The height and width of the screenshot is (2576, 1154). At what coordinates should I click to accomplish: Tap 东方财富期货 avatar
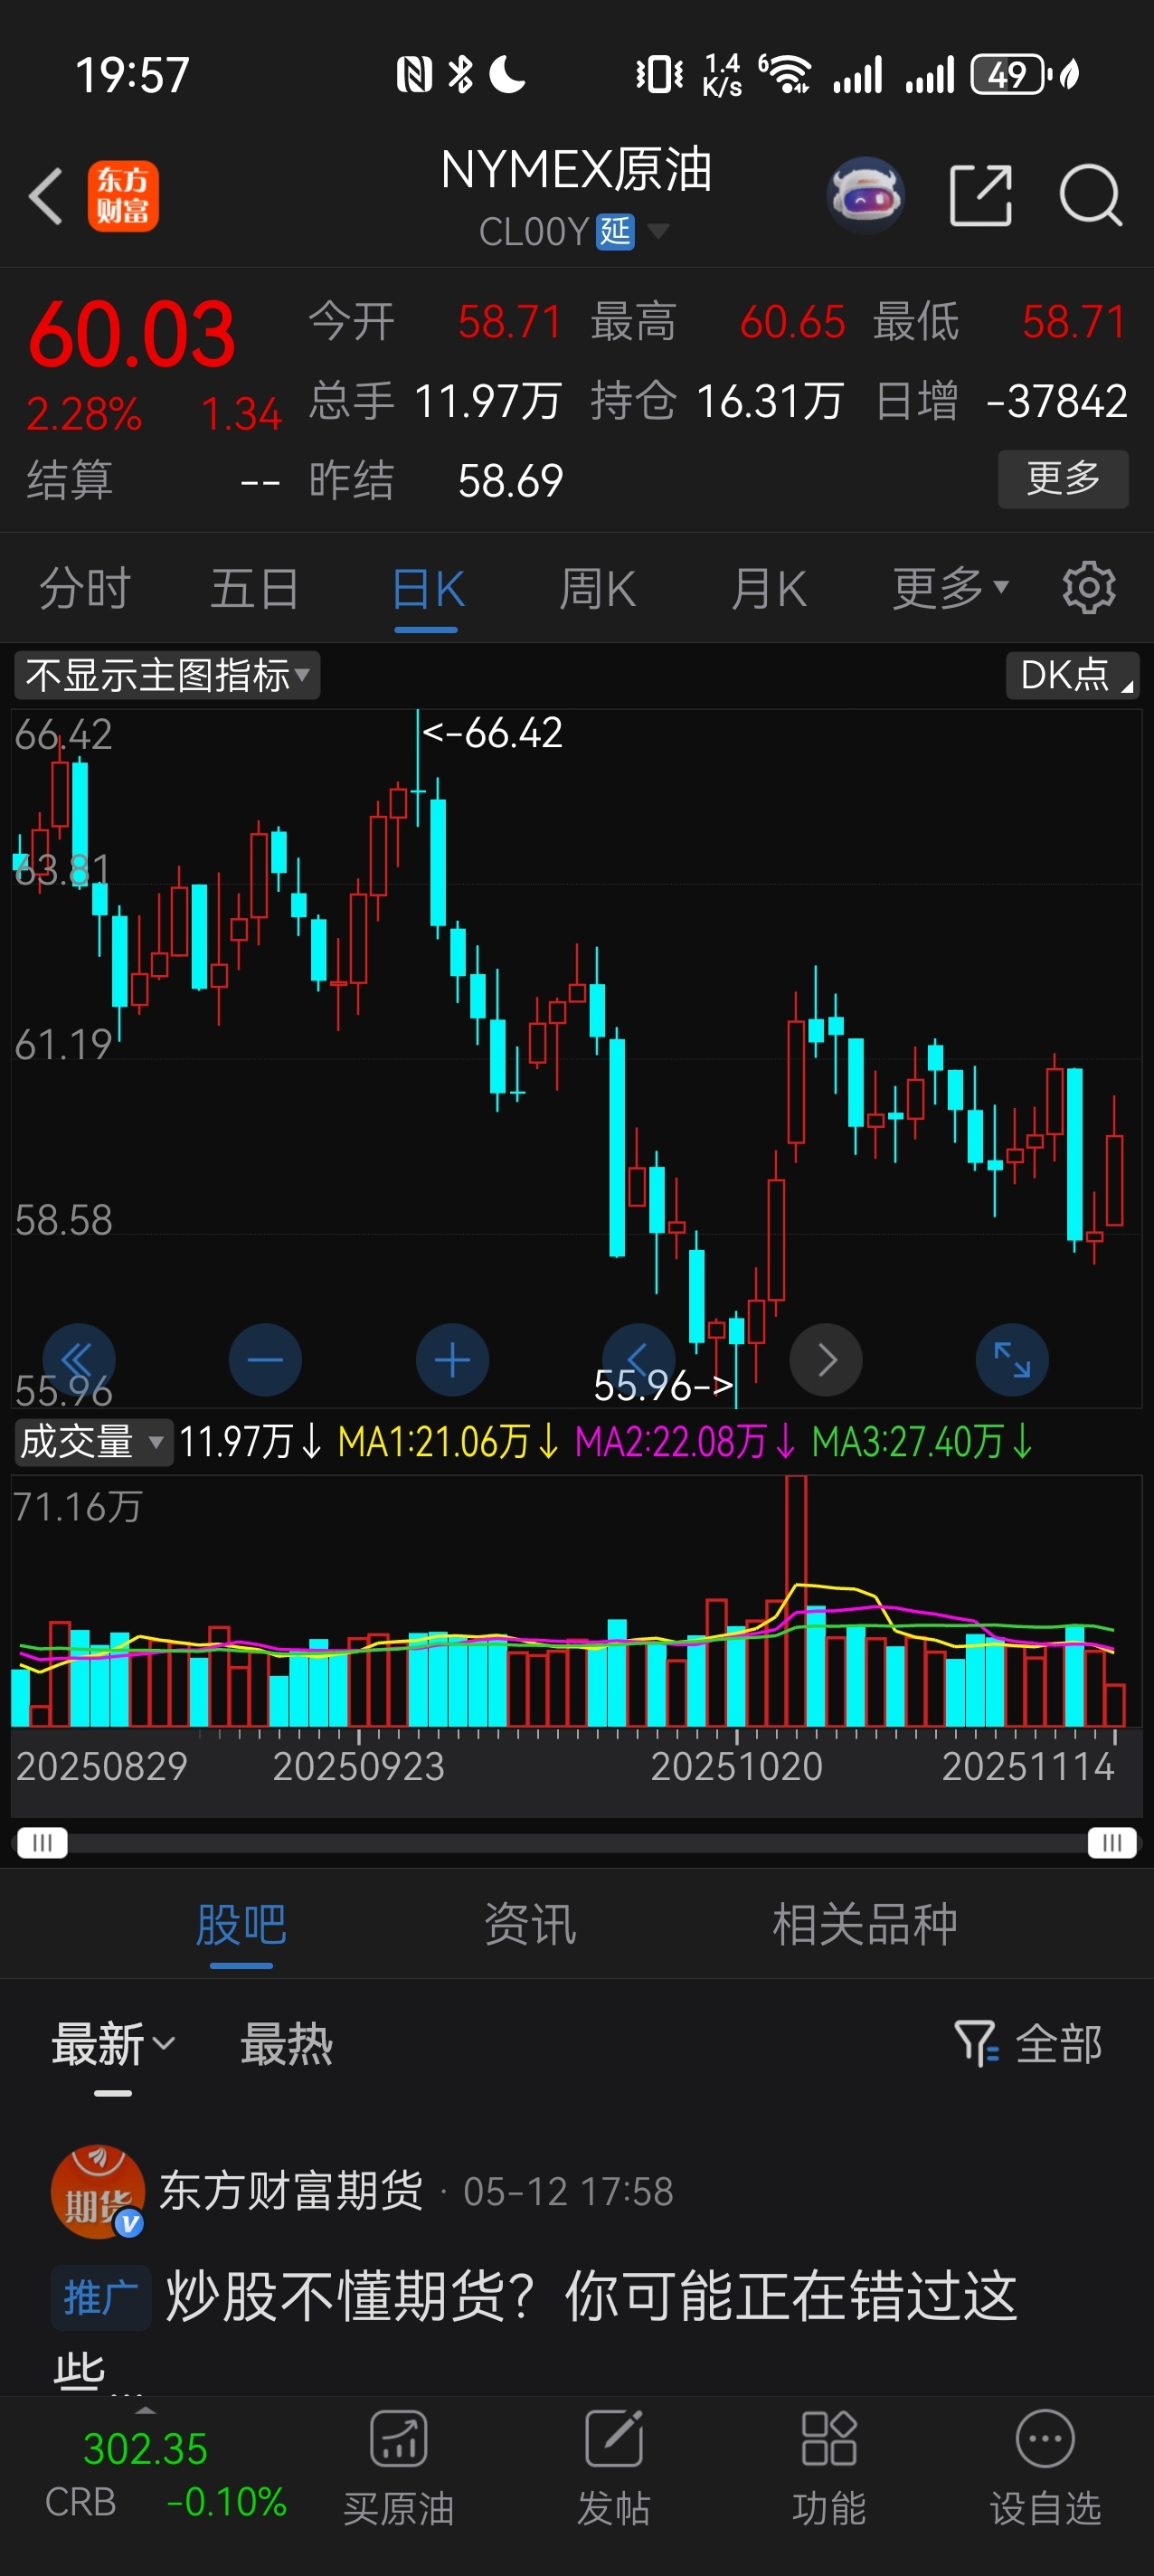(x=97, y=2192)
